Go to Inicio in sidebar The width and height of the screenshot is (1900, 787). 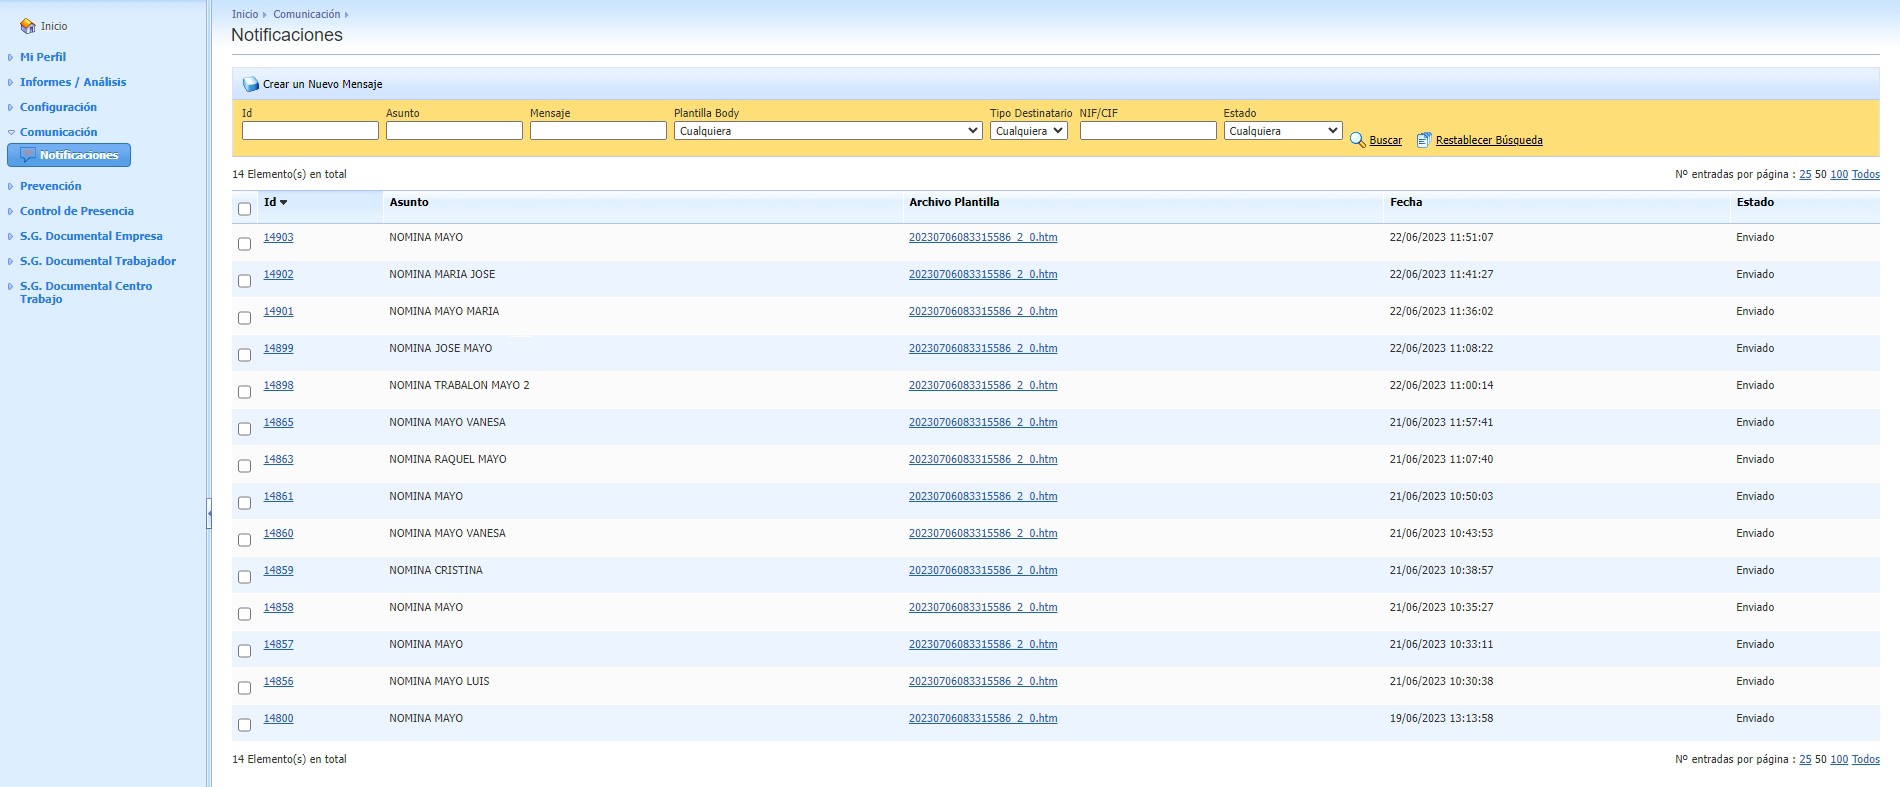tap(54, 26)
